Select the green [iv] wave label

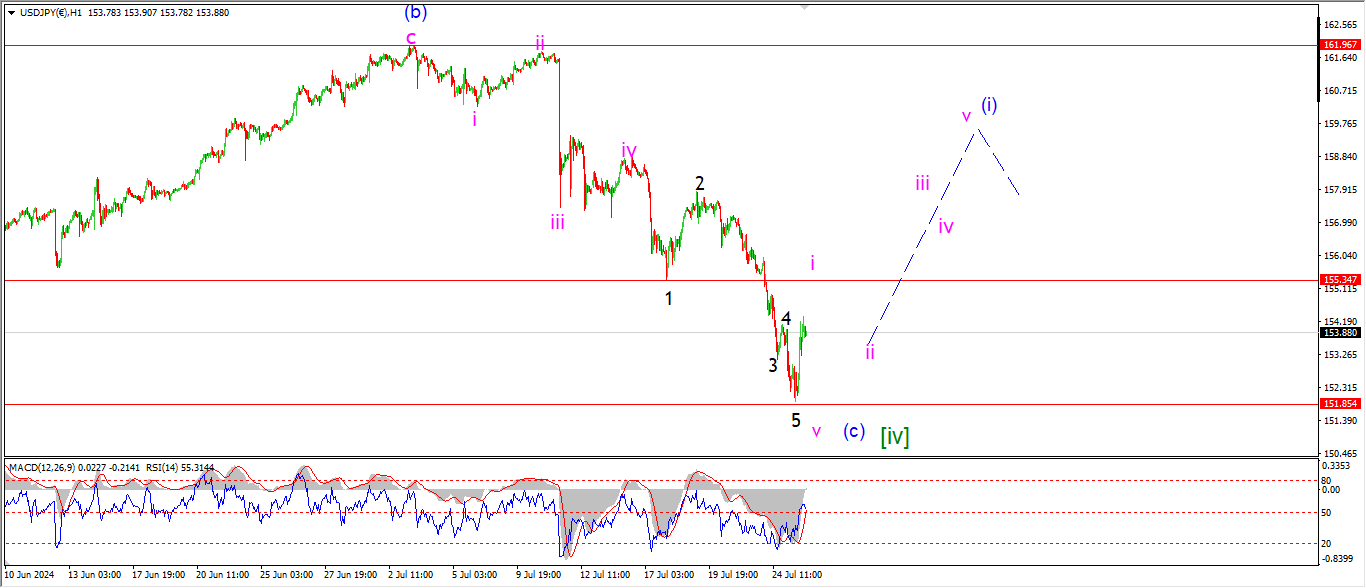point(894,436)
